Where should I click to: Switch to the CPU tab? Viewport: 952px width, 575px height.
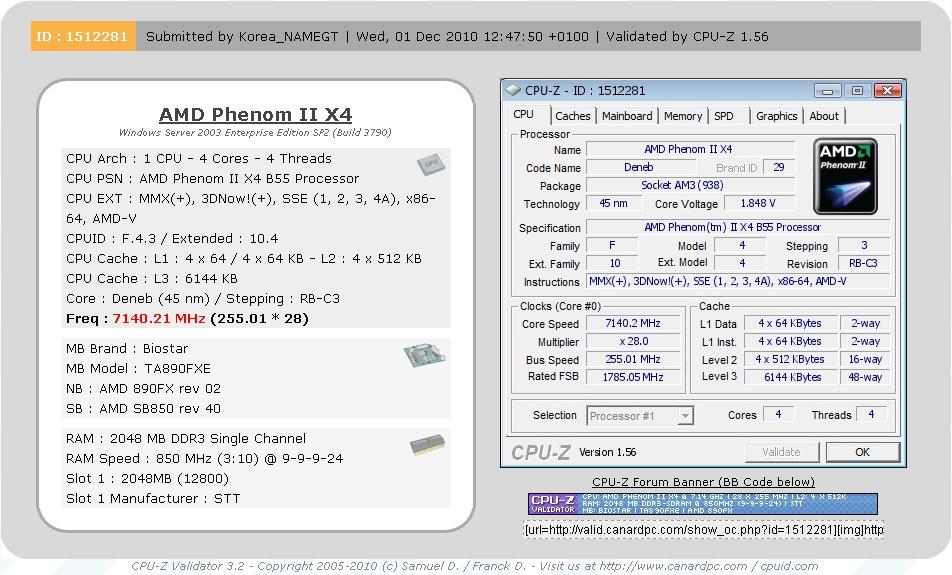pos(523,115)
